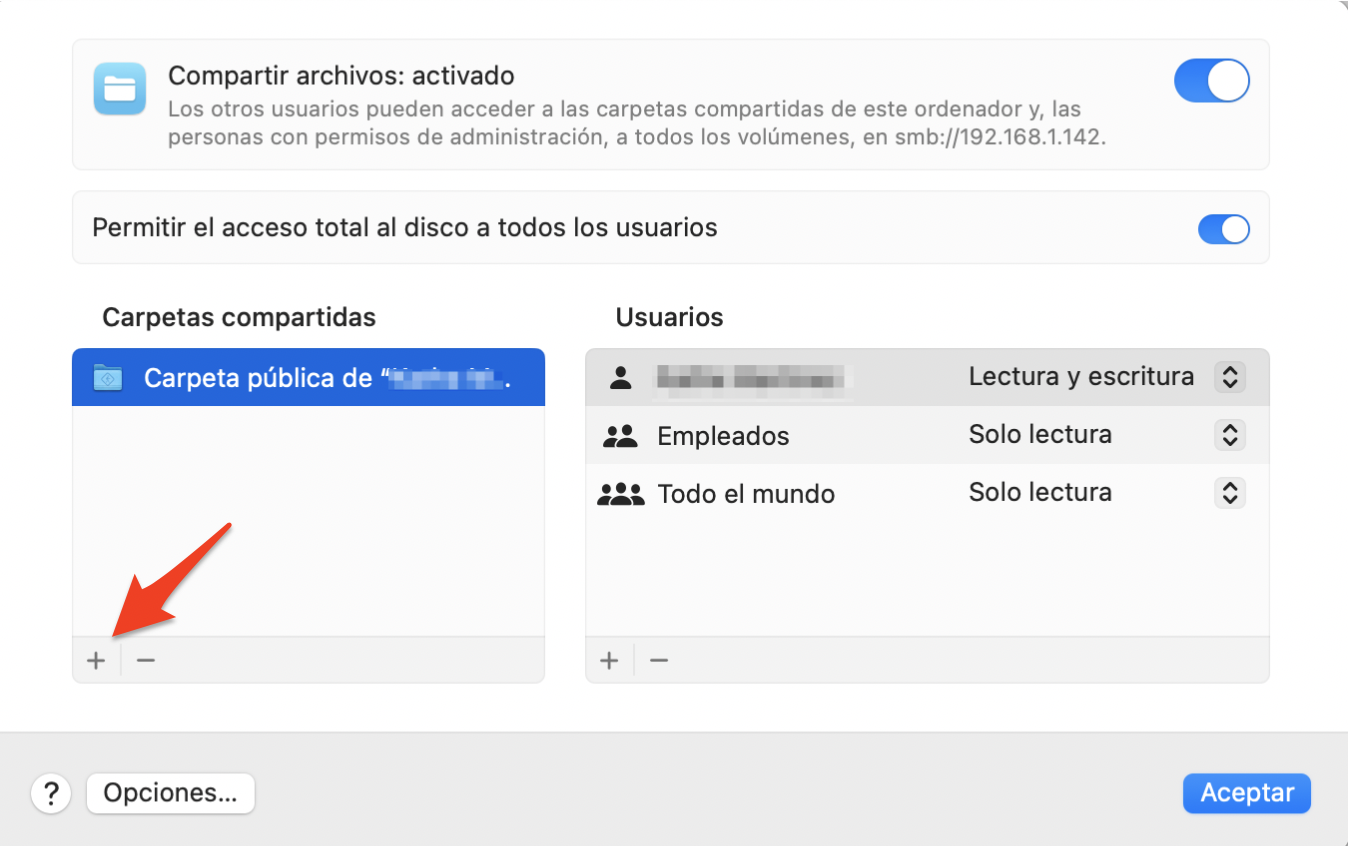Change Todo el mundo permission using stepper
This screenshot has height=846, width=1348.
tap(1230, 493)
